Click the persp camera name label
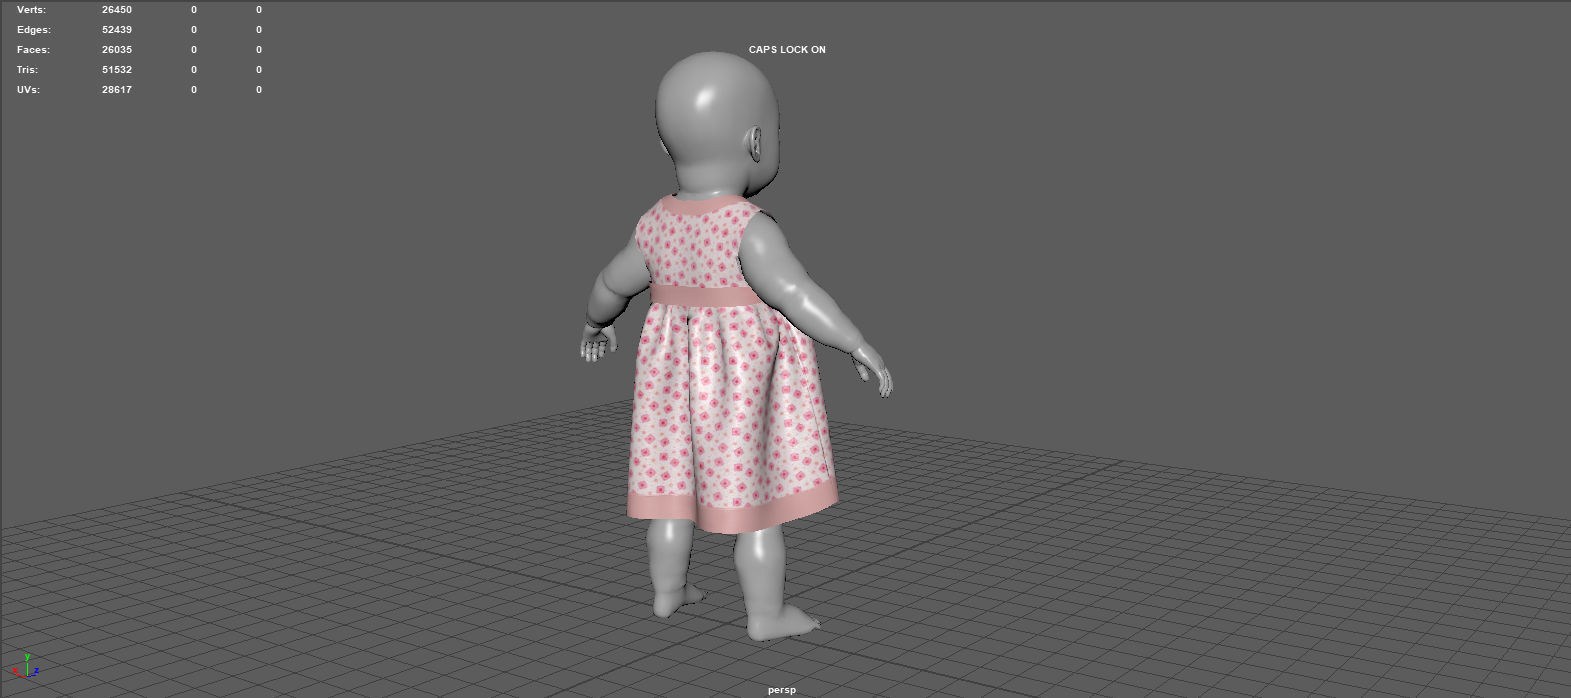 tap(782, 690)
